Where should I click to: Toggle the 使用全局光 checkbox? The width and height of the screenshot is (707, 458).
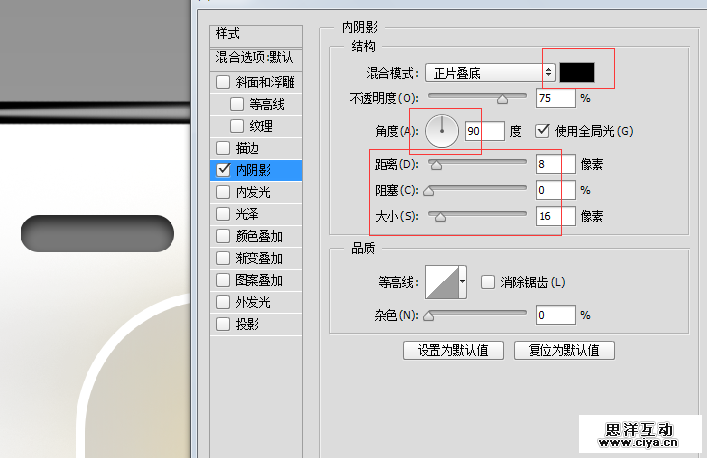click(542, 131)
